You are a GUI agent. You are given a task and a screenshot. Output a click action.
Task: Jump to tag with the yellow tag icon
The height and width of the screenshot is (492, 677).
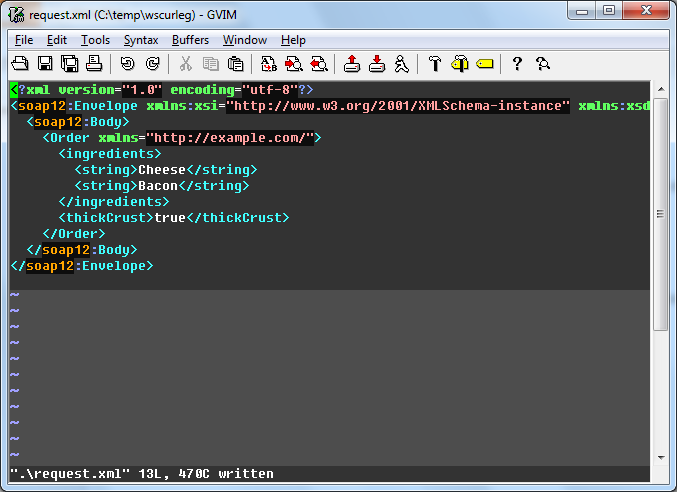click(x=484, y=64)
